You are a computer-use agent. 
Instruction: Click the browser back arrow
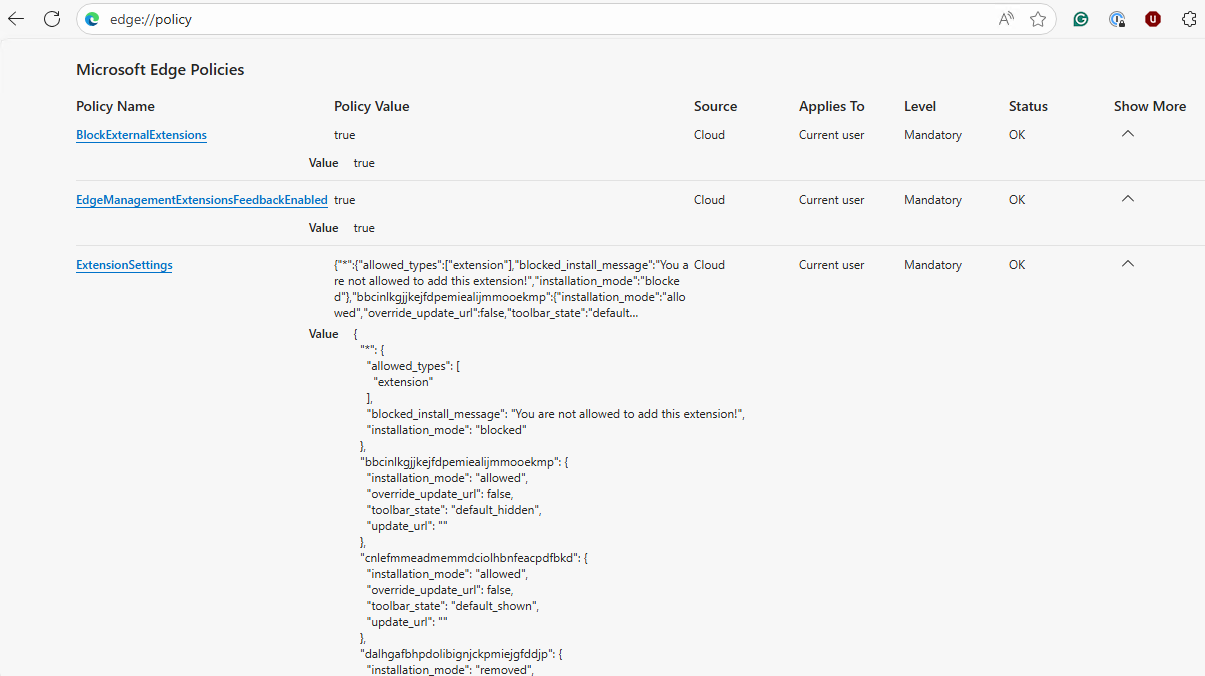point(16,19)
